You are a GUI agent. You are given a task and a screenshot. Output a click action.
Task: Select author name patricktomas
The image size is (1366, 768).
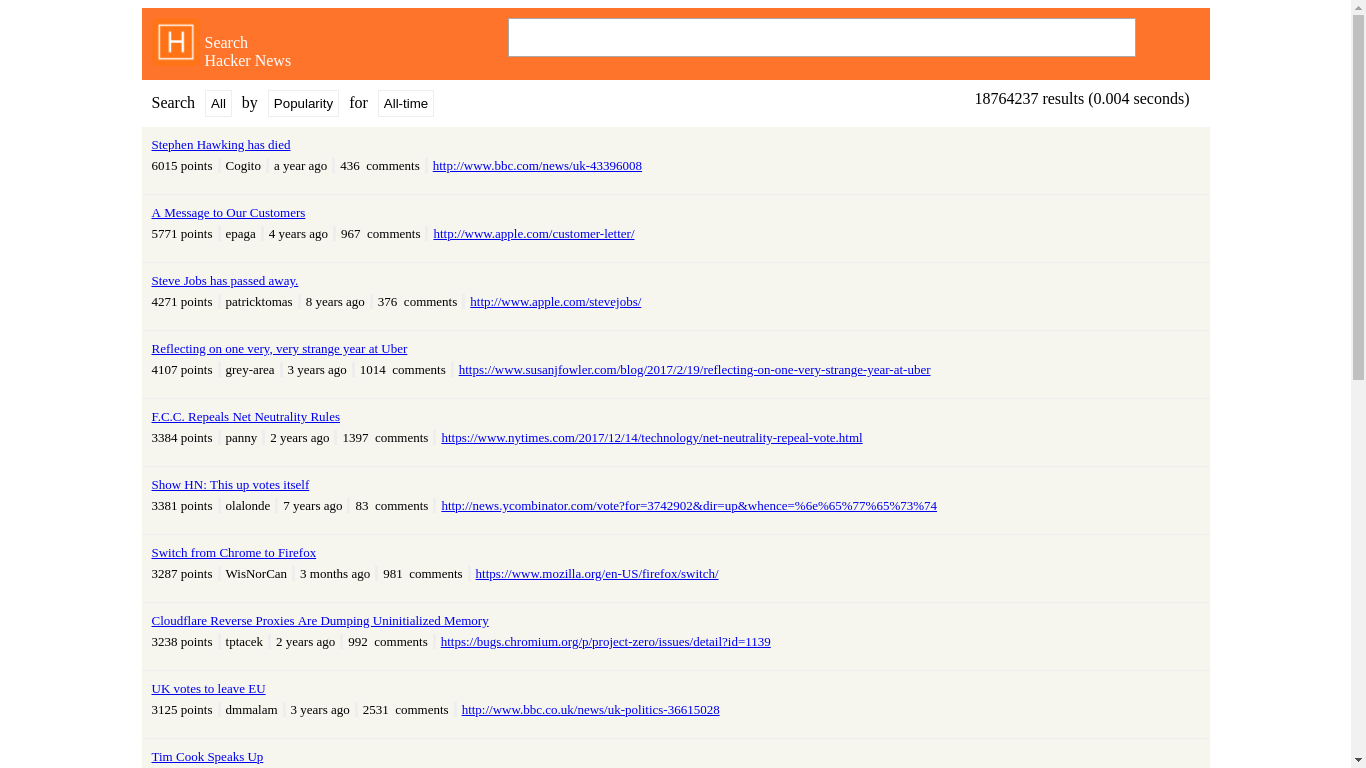(259, 302)
